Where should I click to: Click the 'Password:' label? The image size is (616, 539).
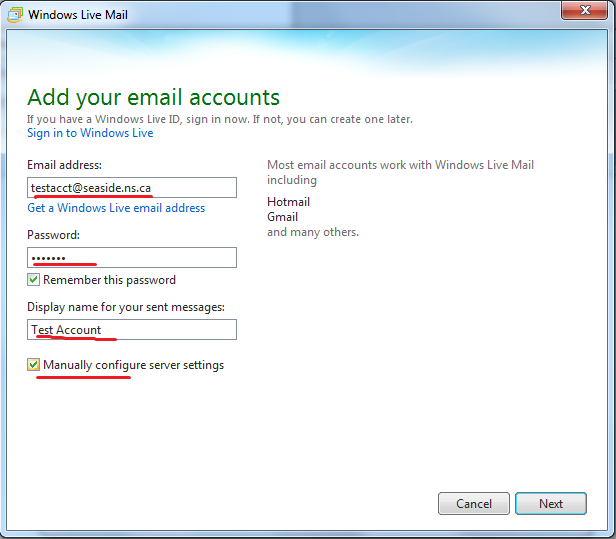tap(53, 235)
